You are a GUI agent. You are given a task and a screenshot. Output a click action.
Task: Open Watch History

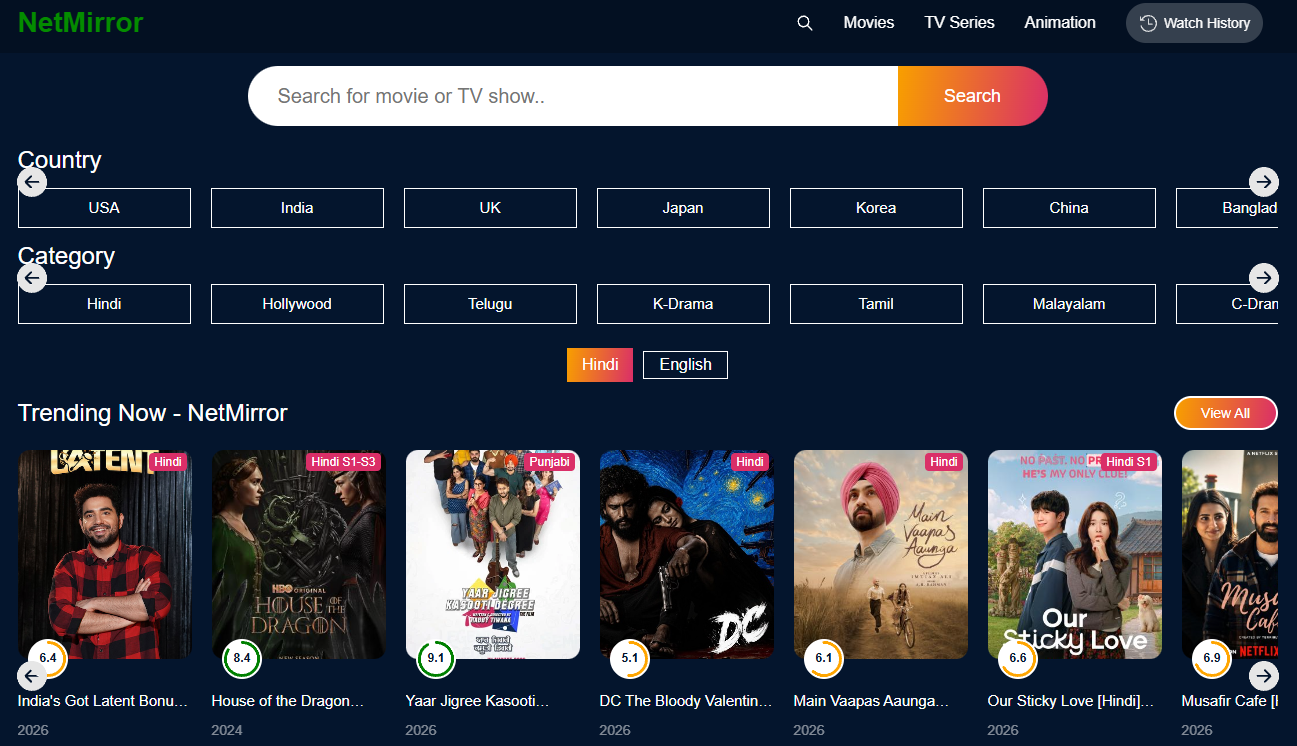pyautogui.click(x=1194, y=23)
